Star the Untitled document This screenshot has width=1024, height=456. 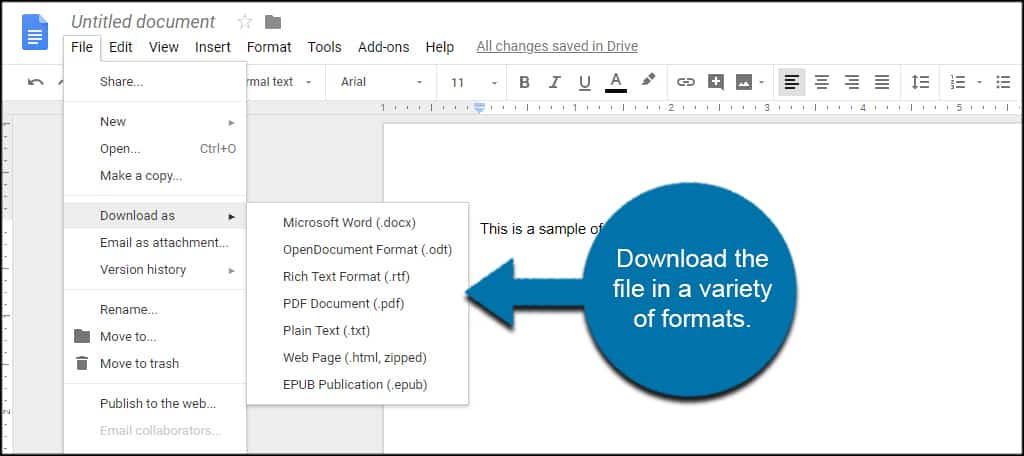[245, 22]
